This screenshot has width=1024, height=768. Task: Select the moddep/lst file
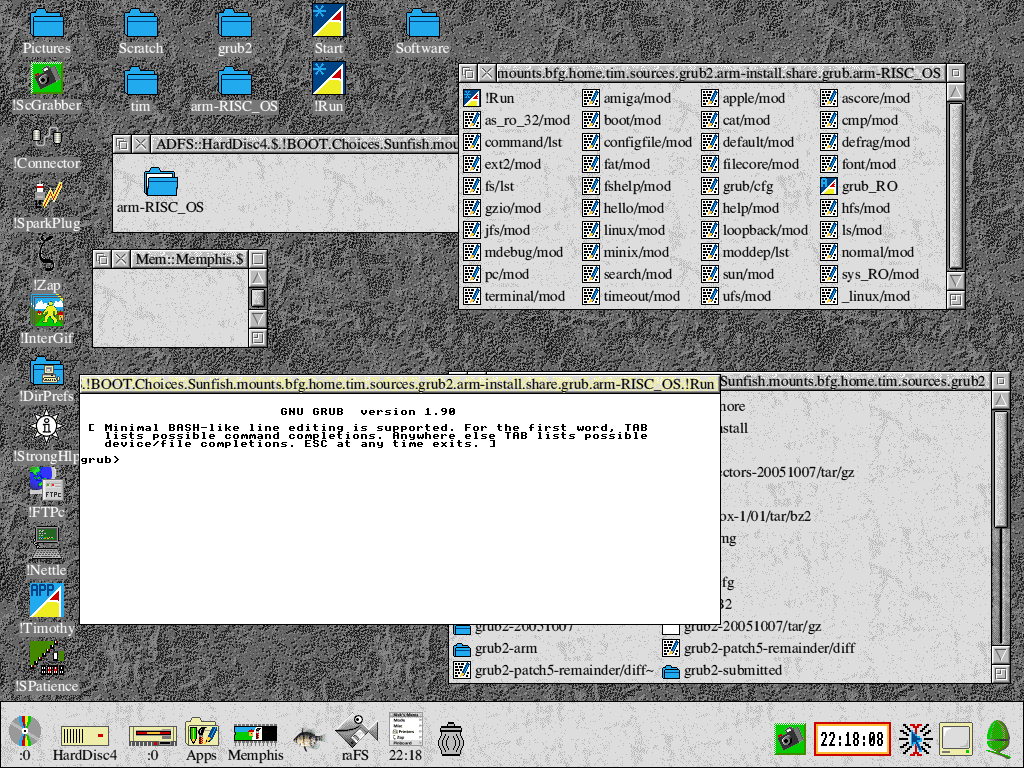tap(745, 252)
